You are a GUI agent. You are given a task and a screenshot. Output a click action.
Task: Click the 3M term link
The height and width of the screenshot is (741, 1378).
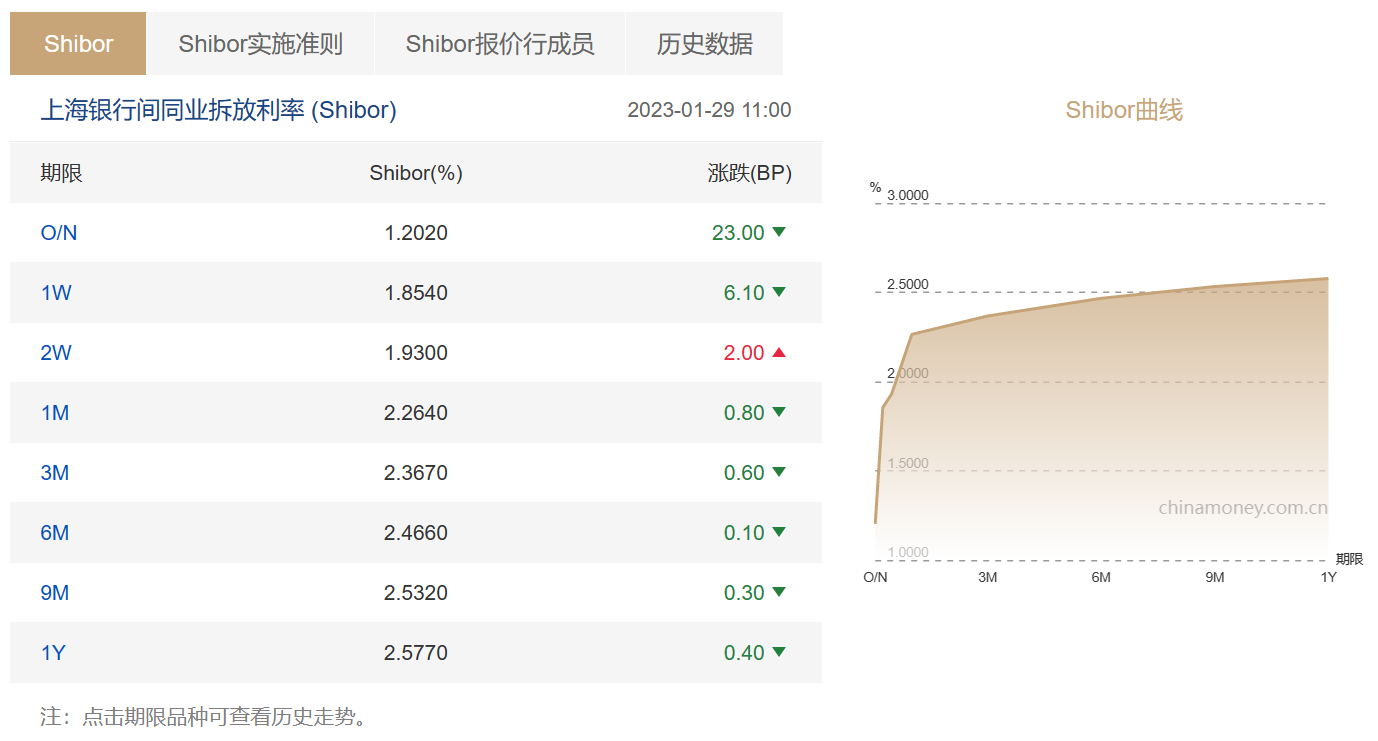[55, 473]
